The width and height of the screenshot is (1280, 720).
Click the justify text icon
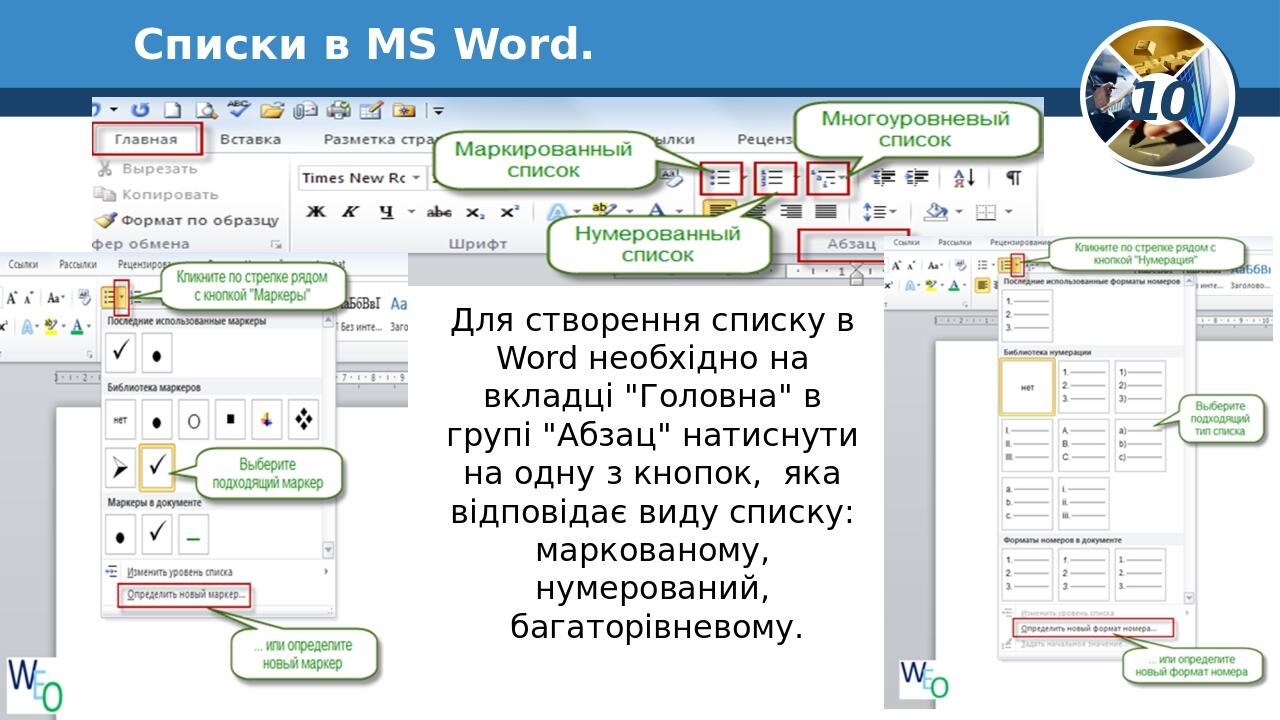pos(826,211)
